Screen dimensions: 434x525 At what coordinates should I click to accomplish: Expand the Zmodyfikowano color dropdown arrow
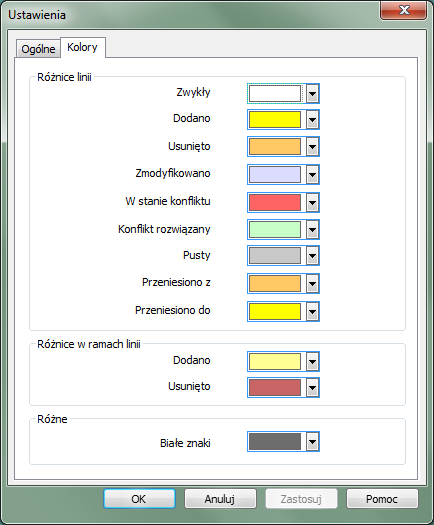312,174
